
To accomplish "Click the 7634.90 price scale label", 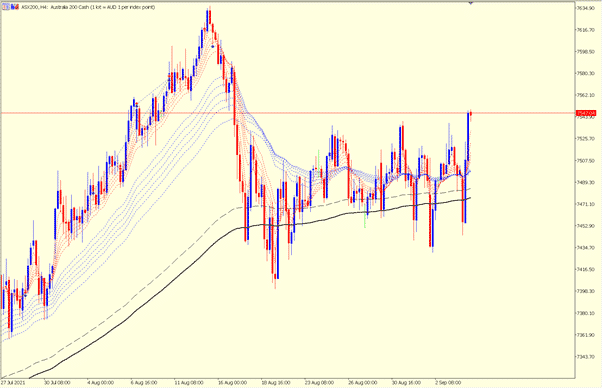I will click(x=586, y=8).
